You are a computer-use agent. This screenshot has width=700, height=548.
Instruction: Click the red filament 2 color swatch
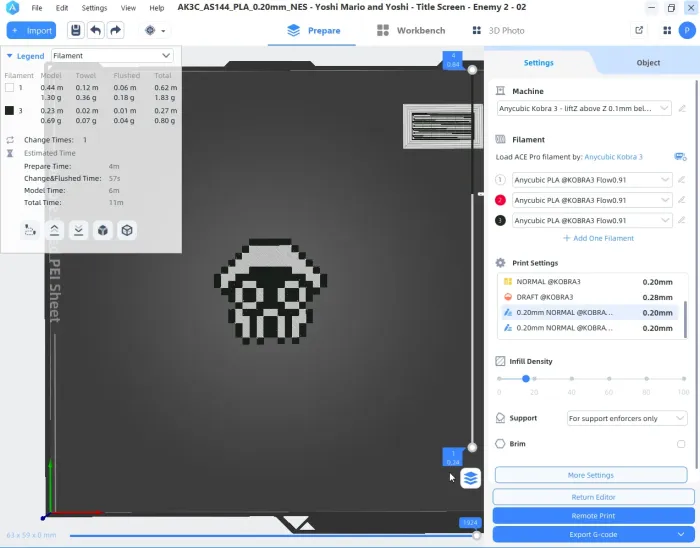(500, 200)
